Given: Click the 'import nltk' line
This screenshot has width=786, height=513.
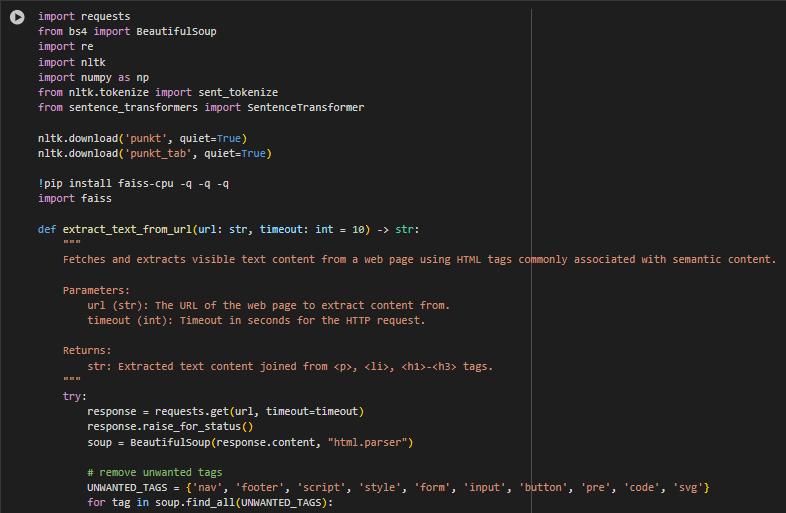Looking at the screenshot, I should pos(72,62).
